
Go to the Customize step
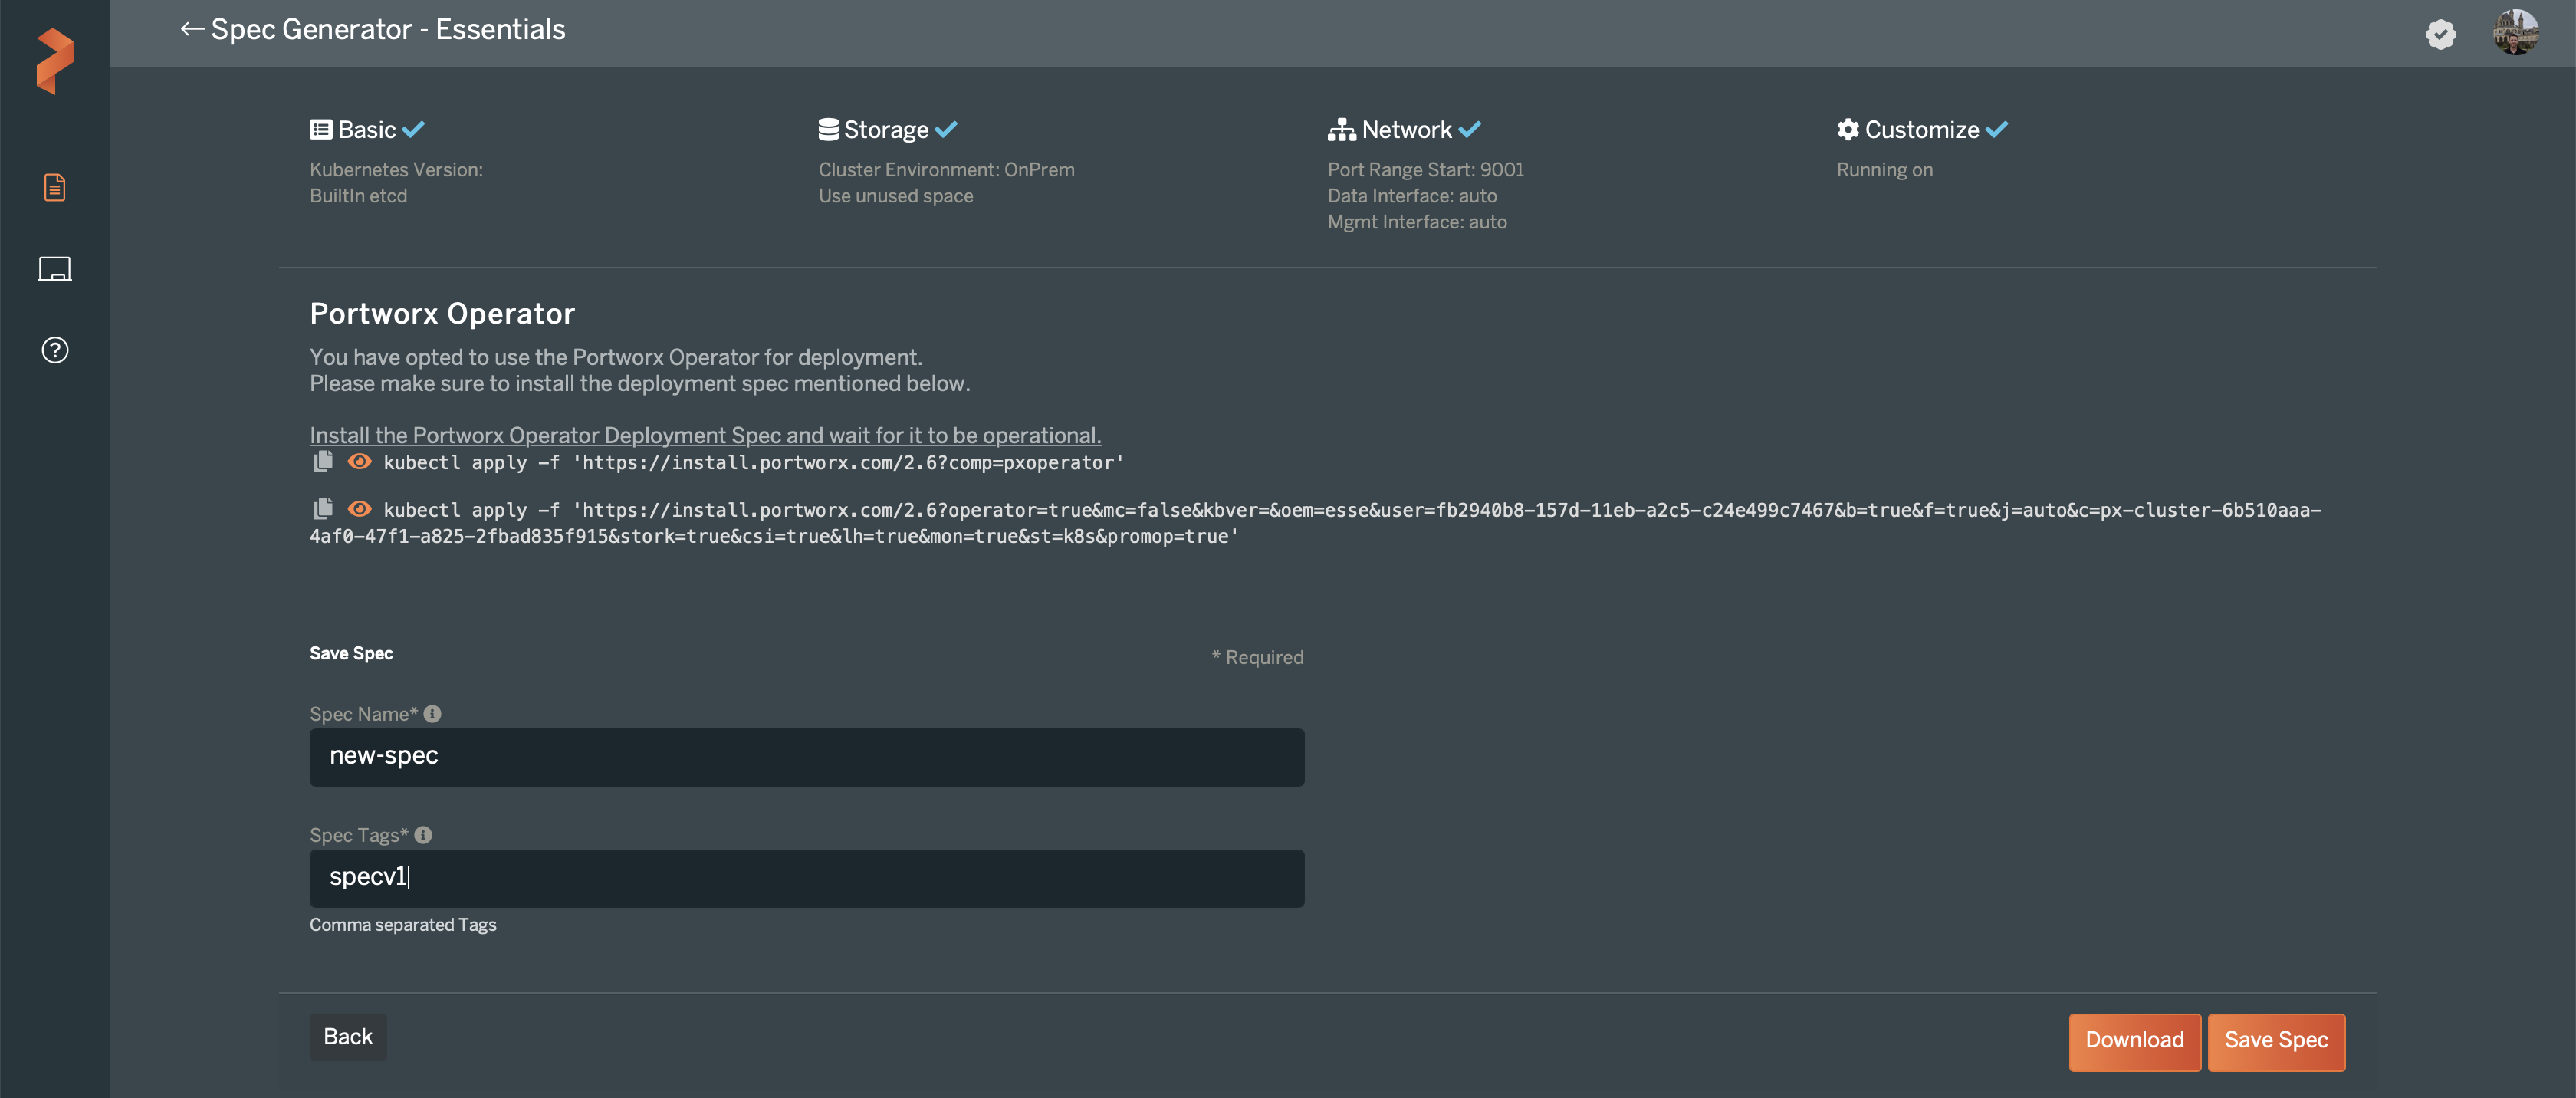(x=1921, y=130)
